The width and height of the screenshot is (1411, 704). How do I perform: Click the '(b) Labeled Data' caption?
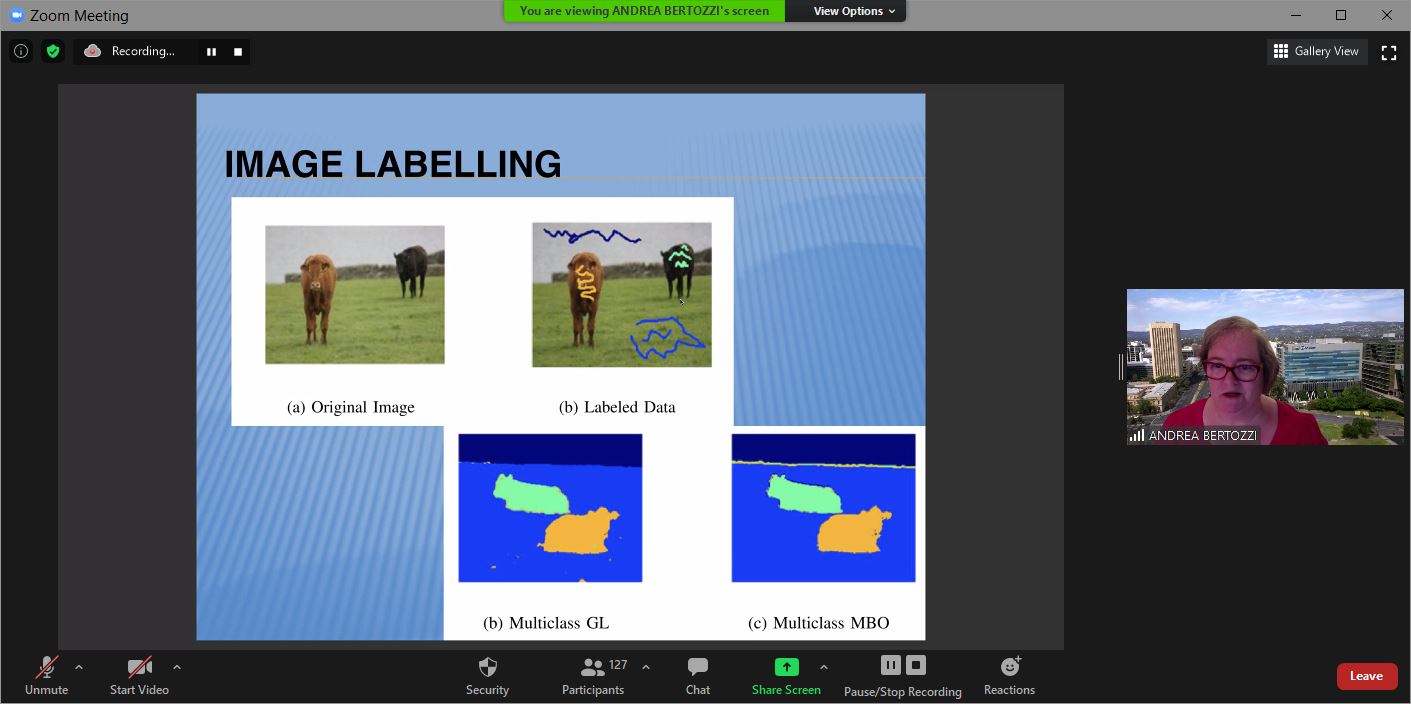coord(617,407)
